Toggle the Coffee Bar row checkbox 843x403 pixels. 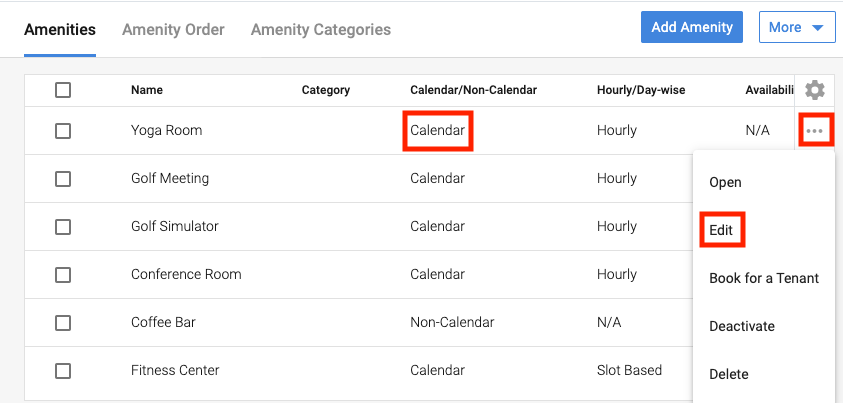(63, 323)
